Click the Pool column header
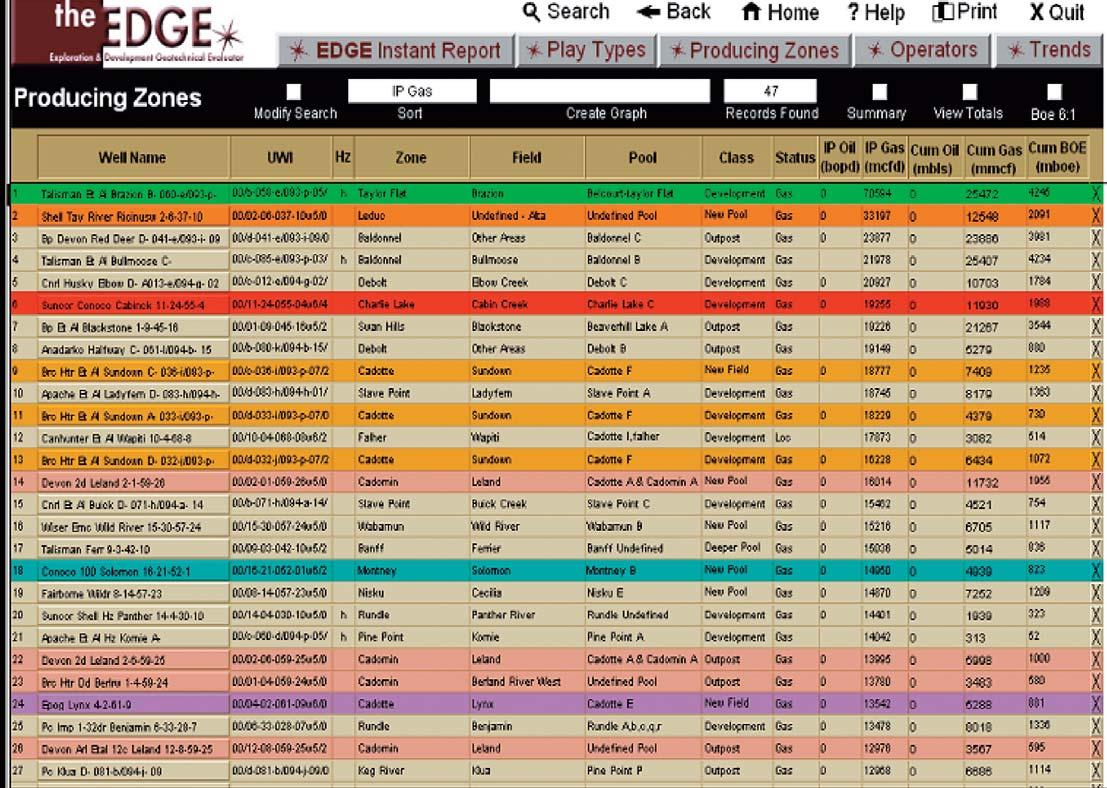The height and width of the screenshot is (788, 1107). click(x=642, y=157)
